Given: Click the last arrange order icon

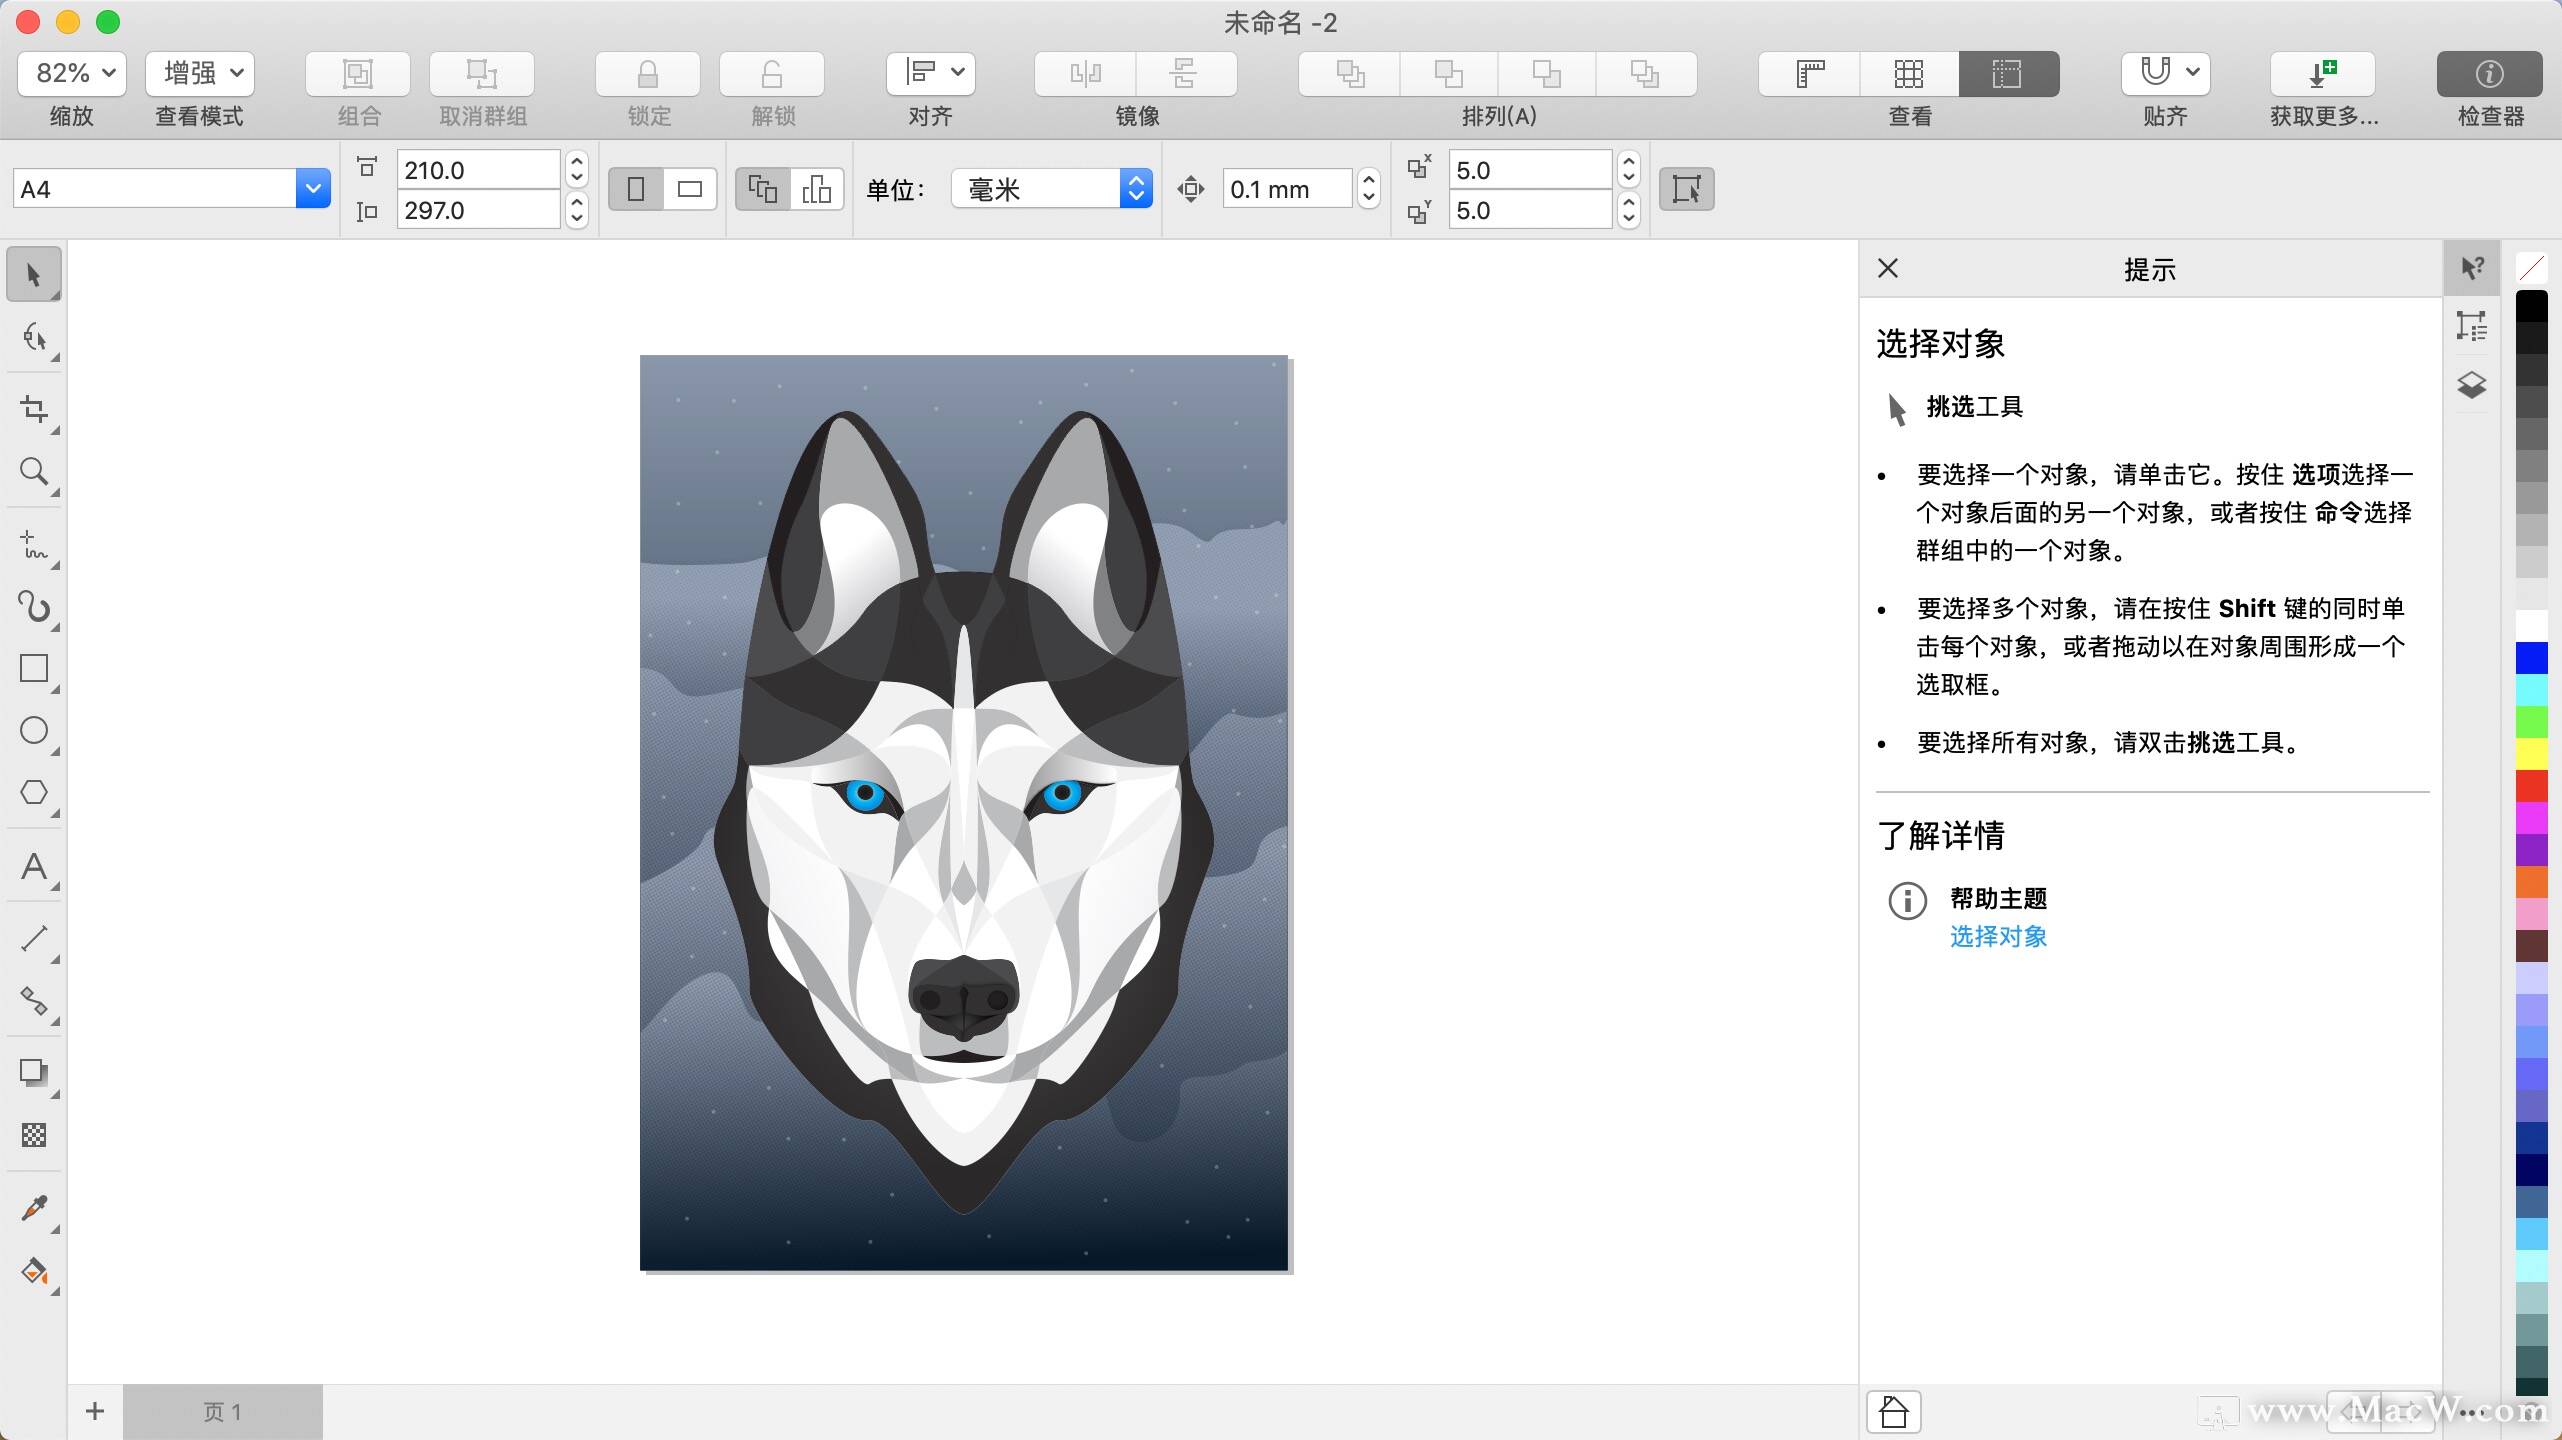Looking at the screenshot, I should tap(1646, 74).
